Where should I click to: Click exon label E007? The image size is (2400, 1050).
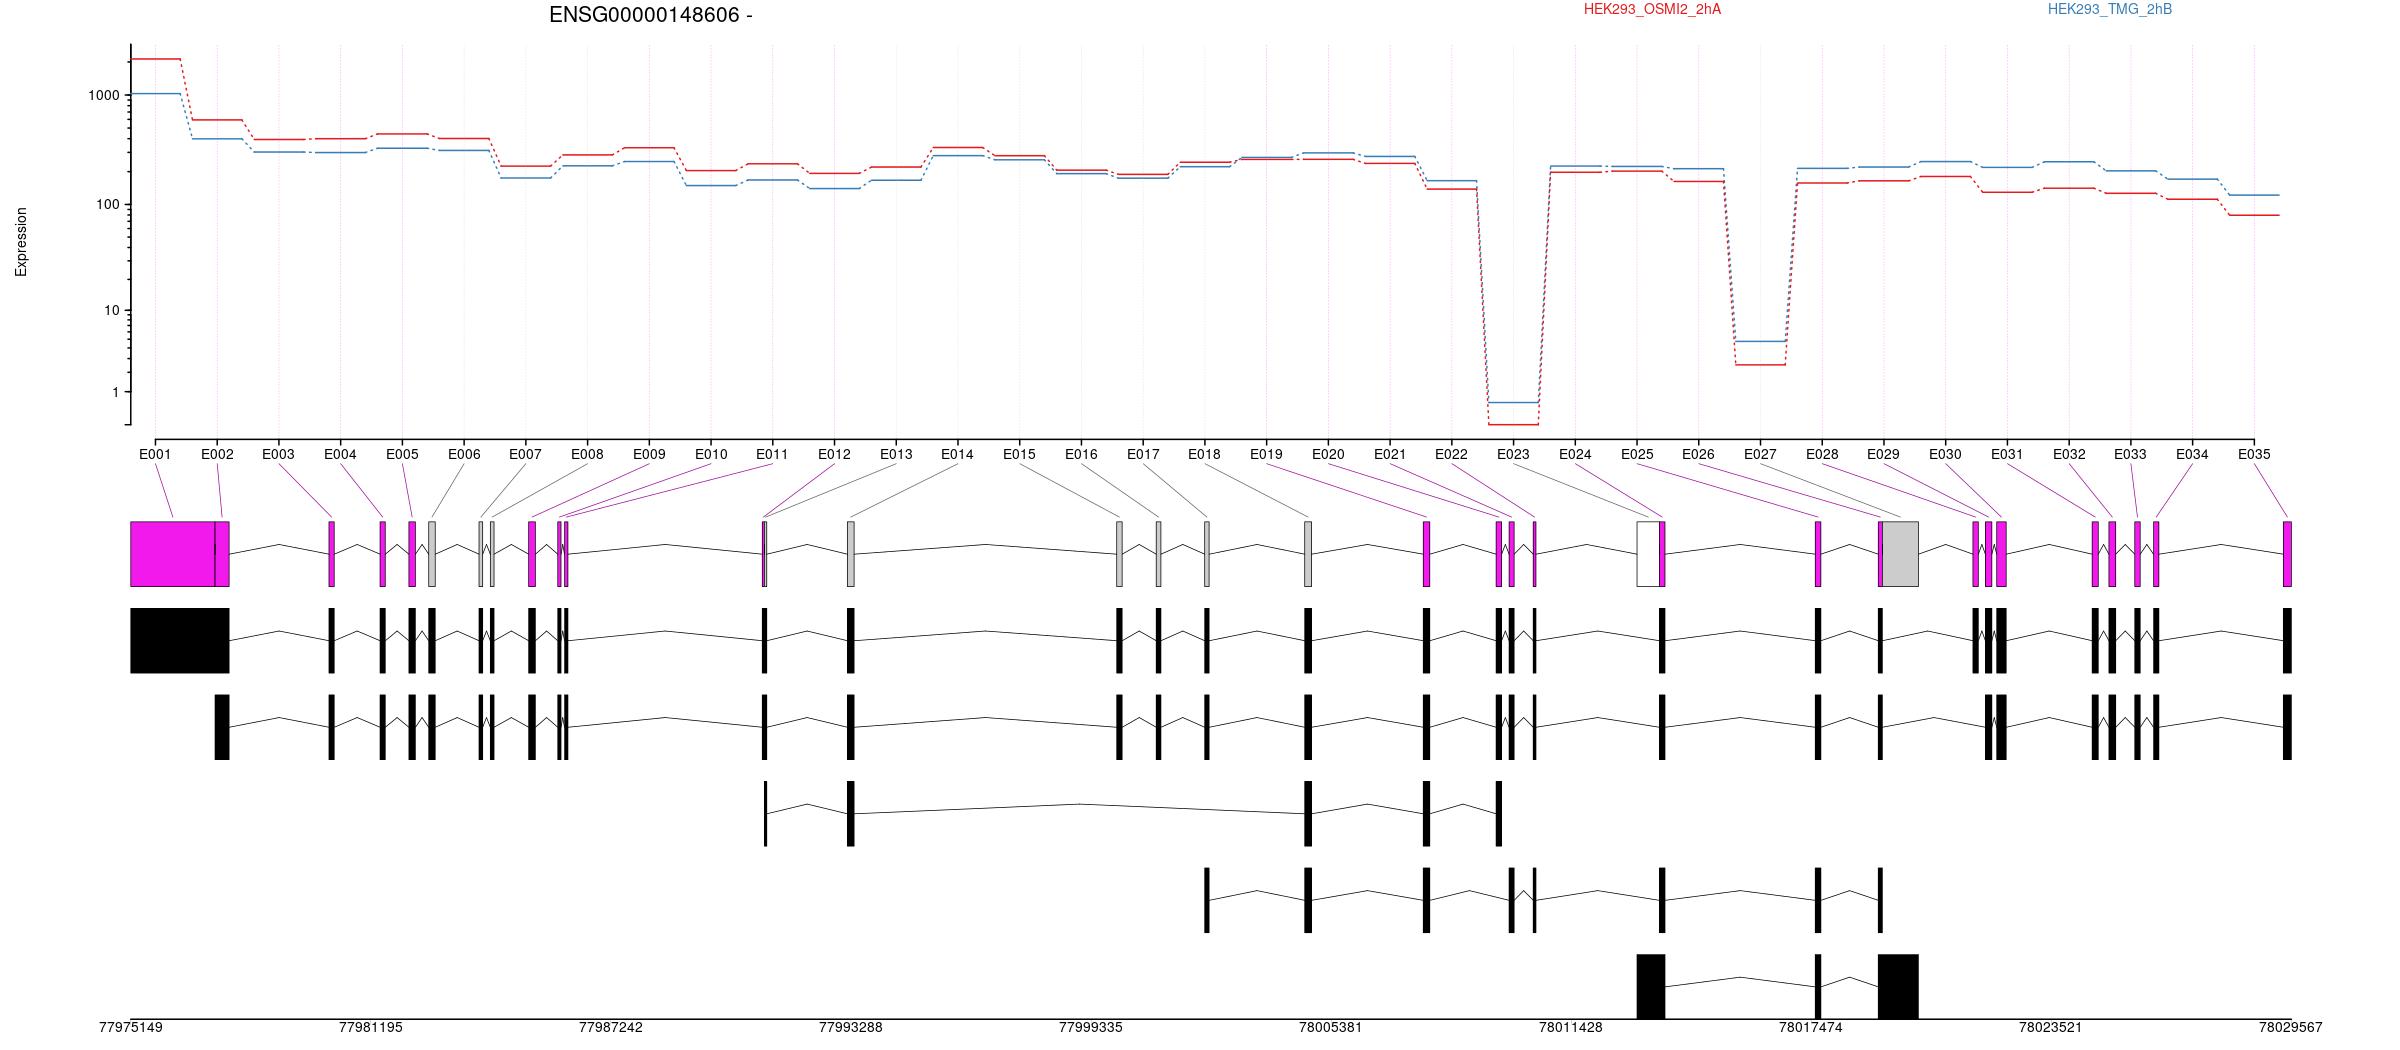click(x=525, y=454)
